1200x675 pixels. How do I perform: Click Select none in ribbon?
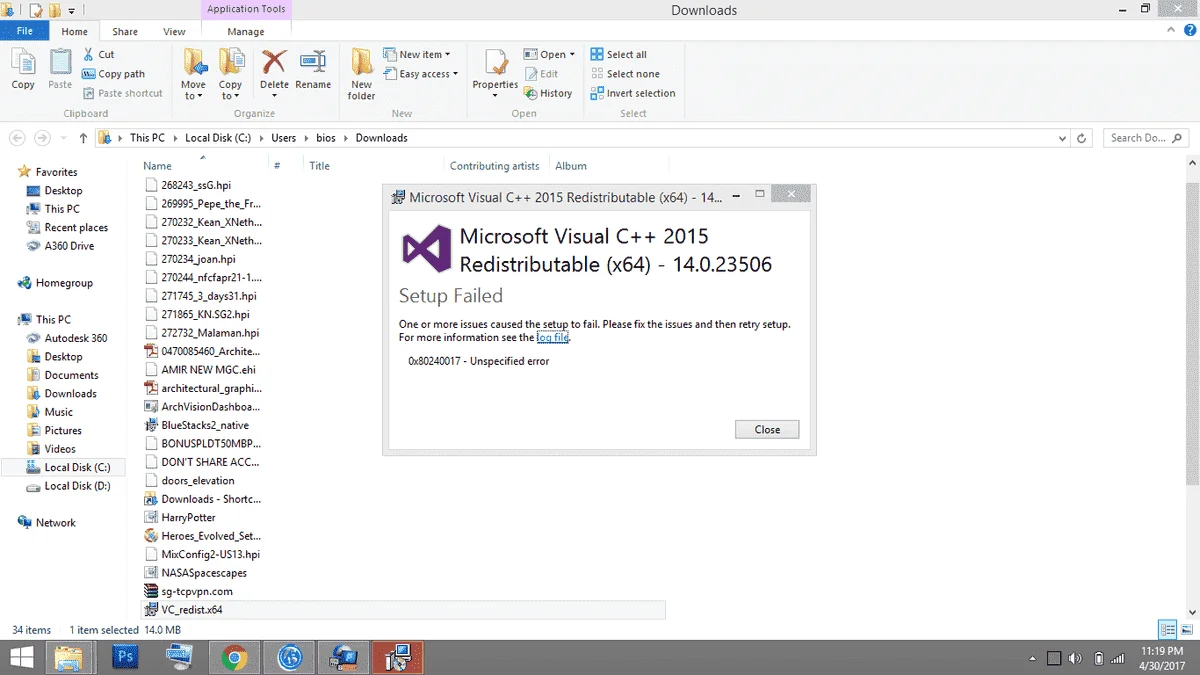click(624, 74)
